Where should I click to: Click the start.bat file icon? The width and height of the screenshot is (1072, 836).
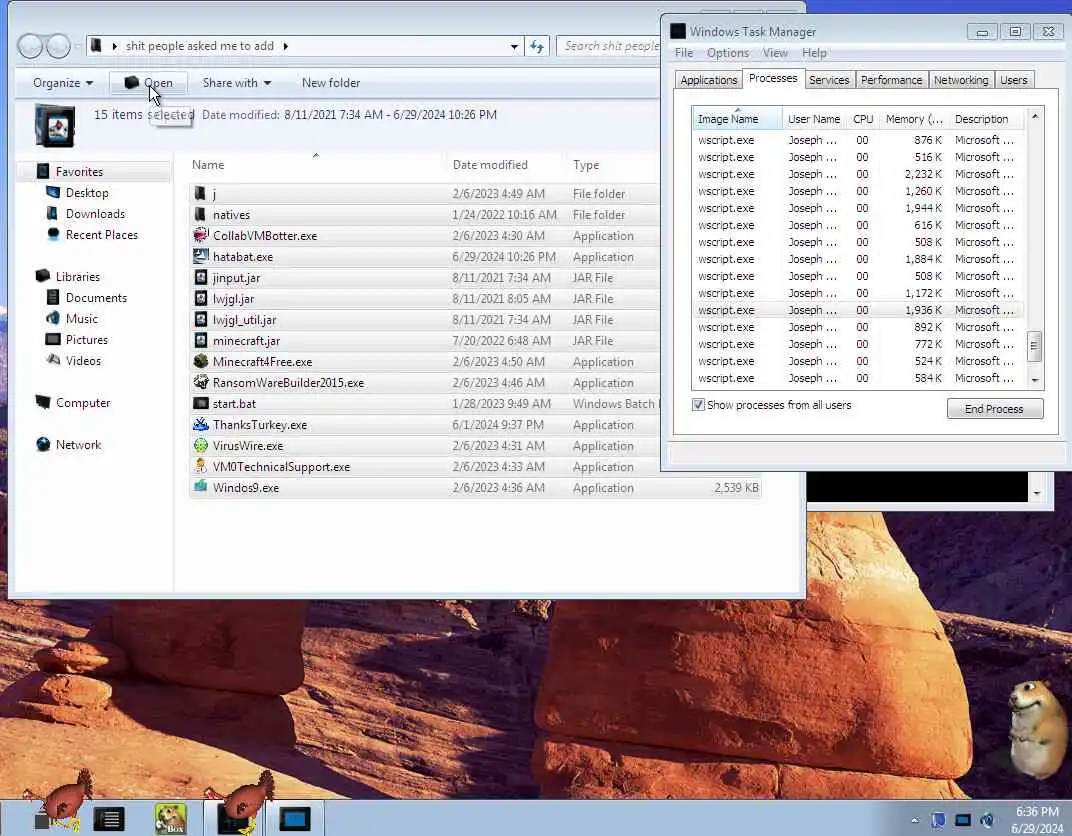click(x=200, y=403)
